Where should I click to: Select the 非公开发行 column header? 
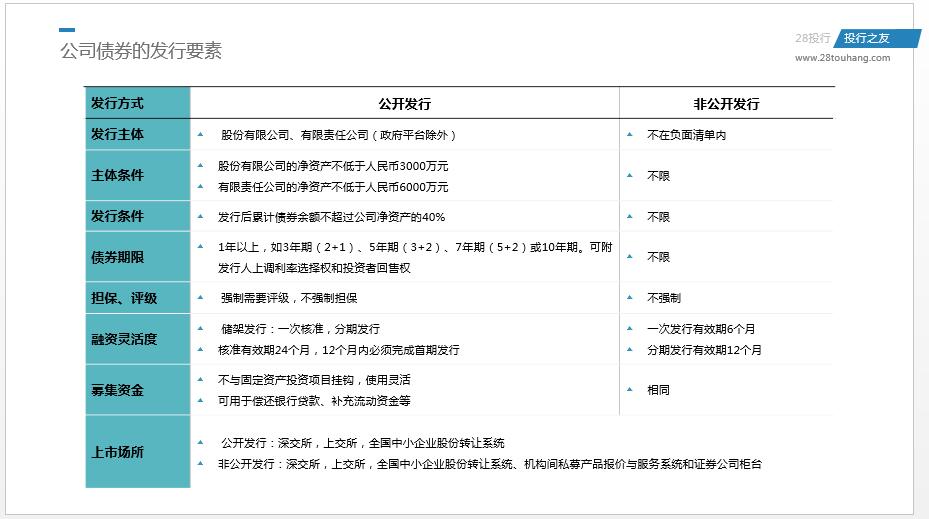tap(726, 104)
